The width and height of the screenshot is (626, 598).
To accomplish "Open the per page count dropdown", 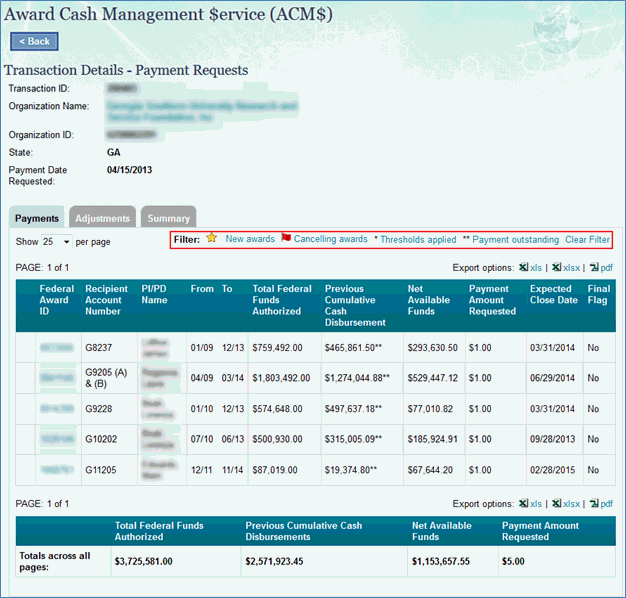I will [x=57, y=242].
